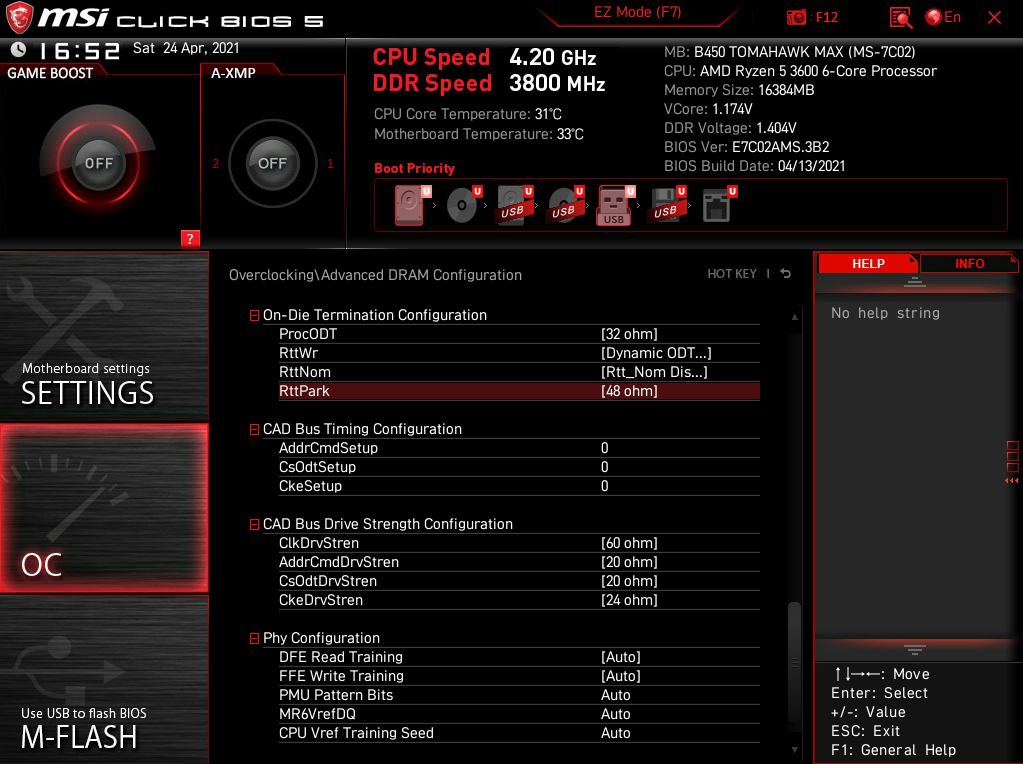Image resolution: width=1023 pixels, height=764 pixels.
Task: Click the Boot Priority label
Action: [x=414, y=168]
